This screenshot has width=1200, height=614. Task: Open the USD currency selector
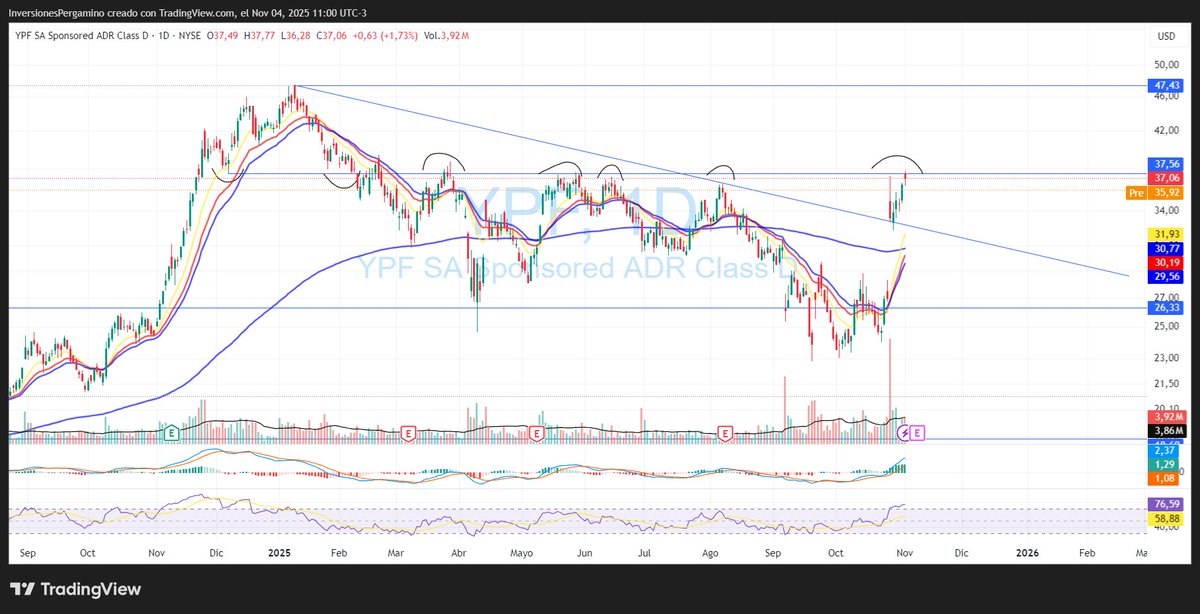(x=1166, y=36)
